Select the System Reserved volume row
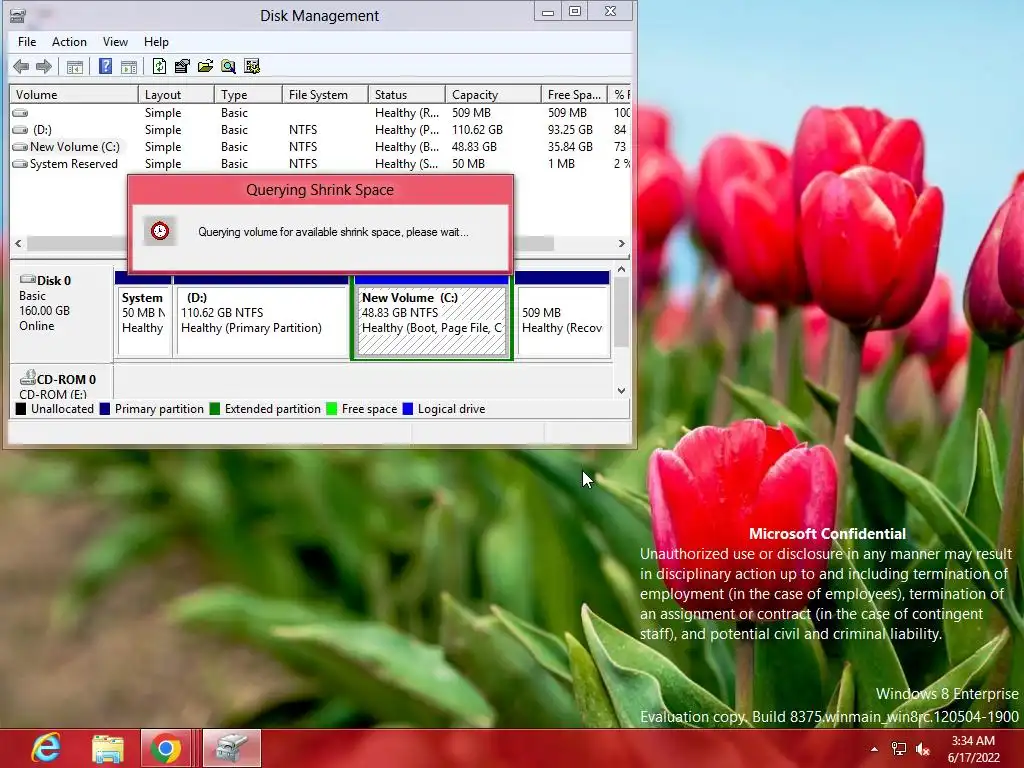1024x768 pixels. (x=320, y=164)
